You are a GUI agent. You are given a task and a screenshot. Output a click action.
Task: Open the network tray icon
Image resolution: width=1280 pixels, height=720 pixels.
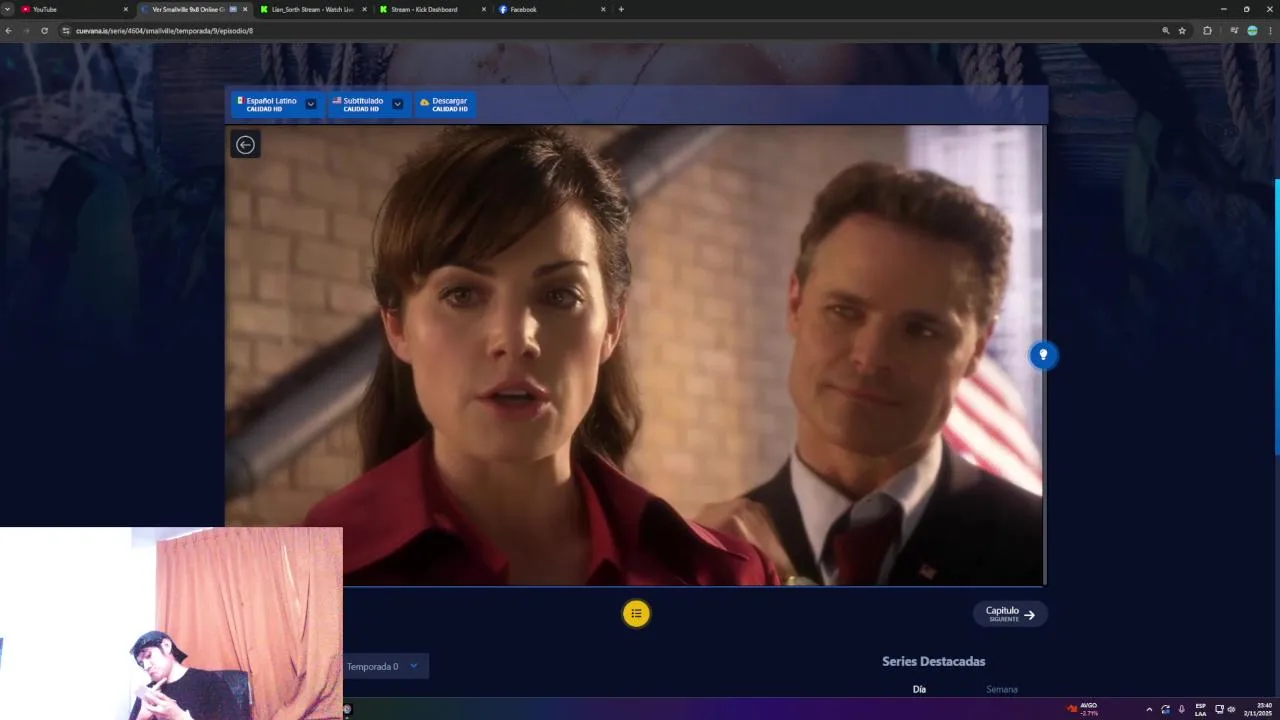(x=1219, y=709)
